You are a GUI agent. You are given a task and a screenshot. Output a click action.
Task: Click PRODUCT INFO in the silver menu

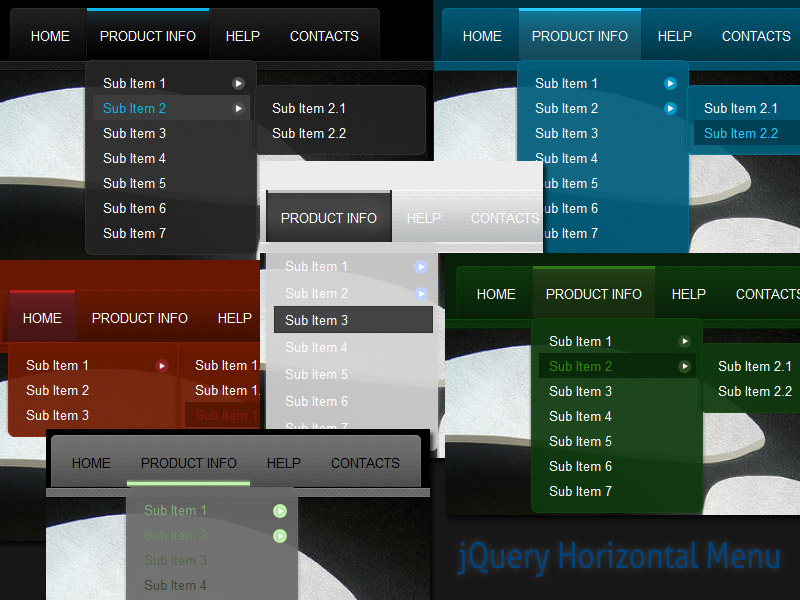coord(328,217)
